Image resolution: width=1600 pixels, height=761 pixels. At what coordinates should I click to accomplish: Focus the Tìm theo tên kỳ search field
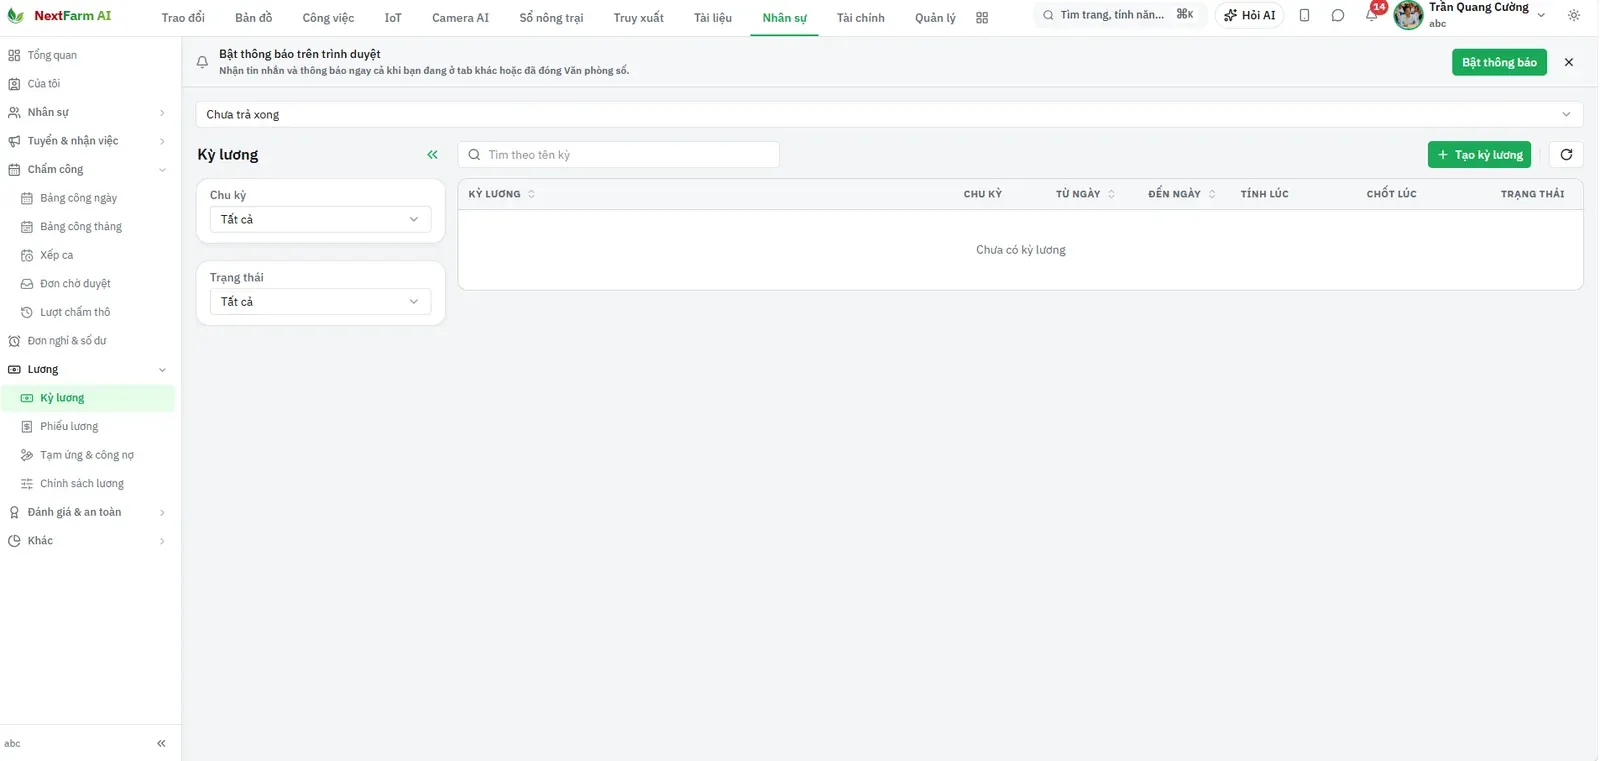click(619, 155)
